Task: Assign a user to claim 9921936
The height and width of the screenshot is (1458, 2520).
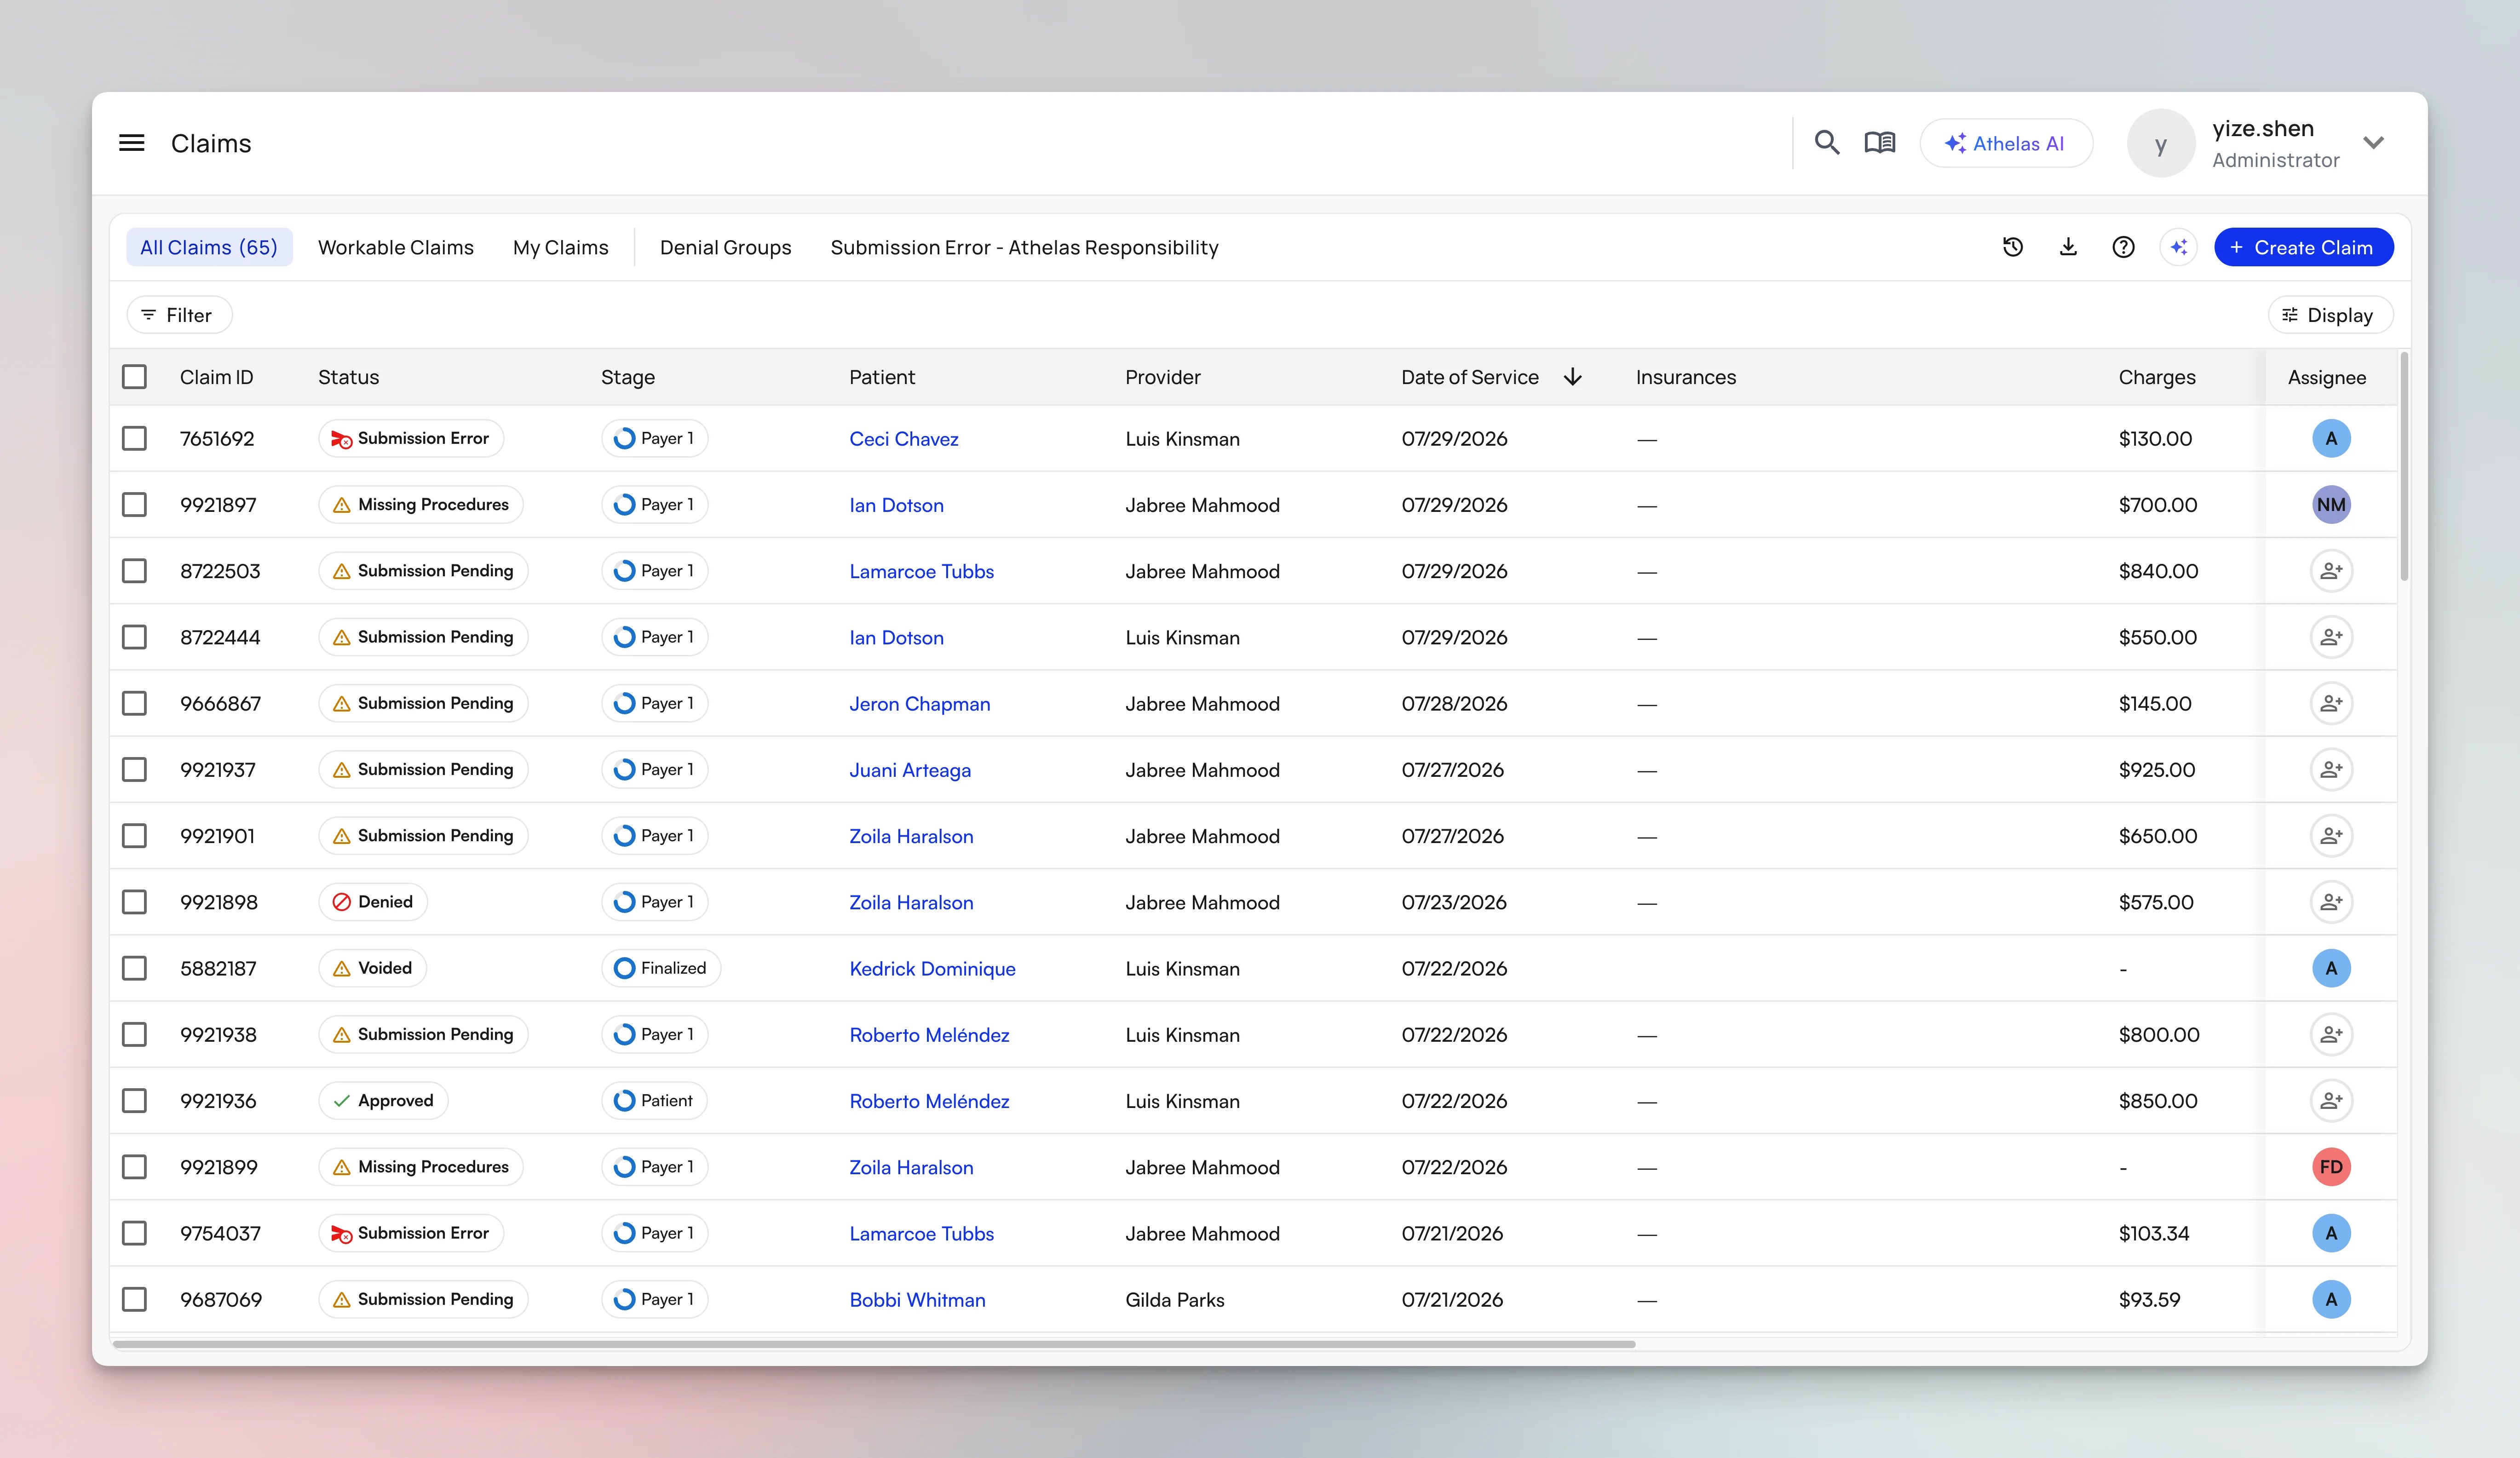Action: click(x=2331, y=1100)
